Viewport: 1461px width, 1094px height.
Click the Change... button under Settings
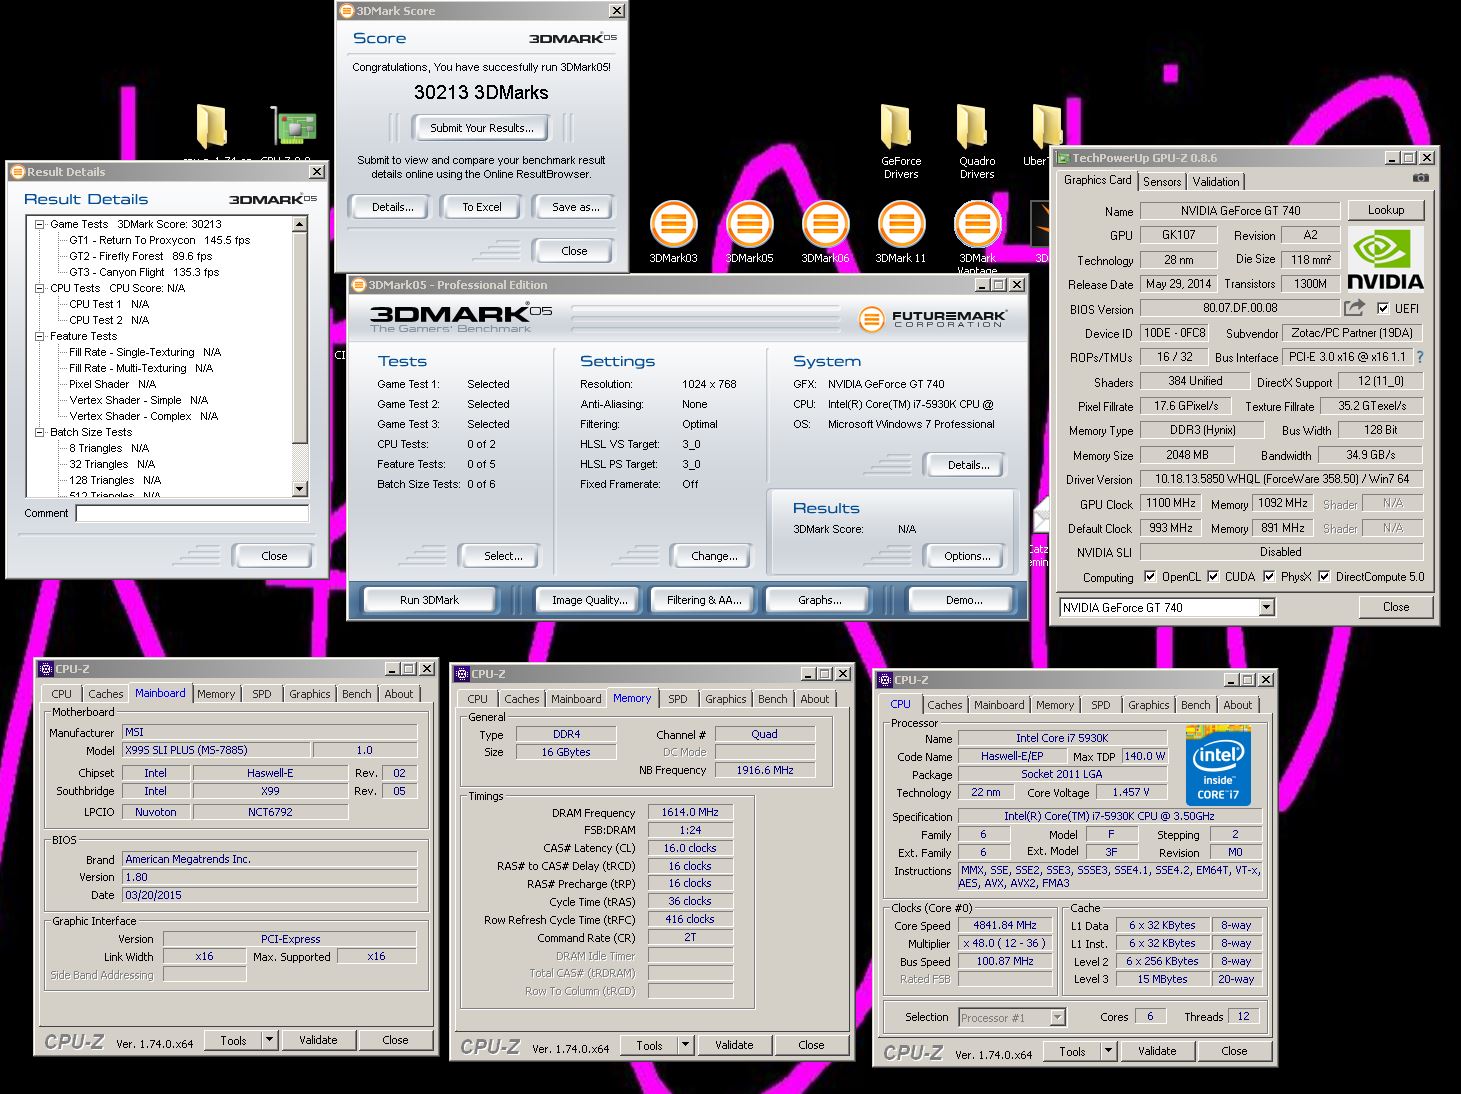tap(714, 556)
